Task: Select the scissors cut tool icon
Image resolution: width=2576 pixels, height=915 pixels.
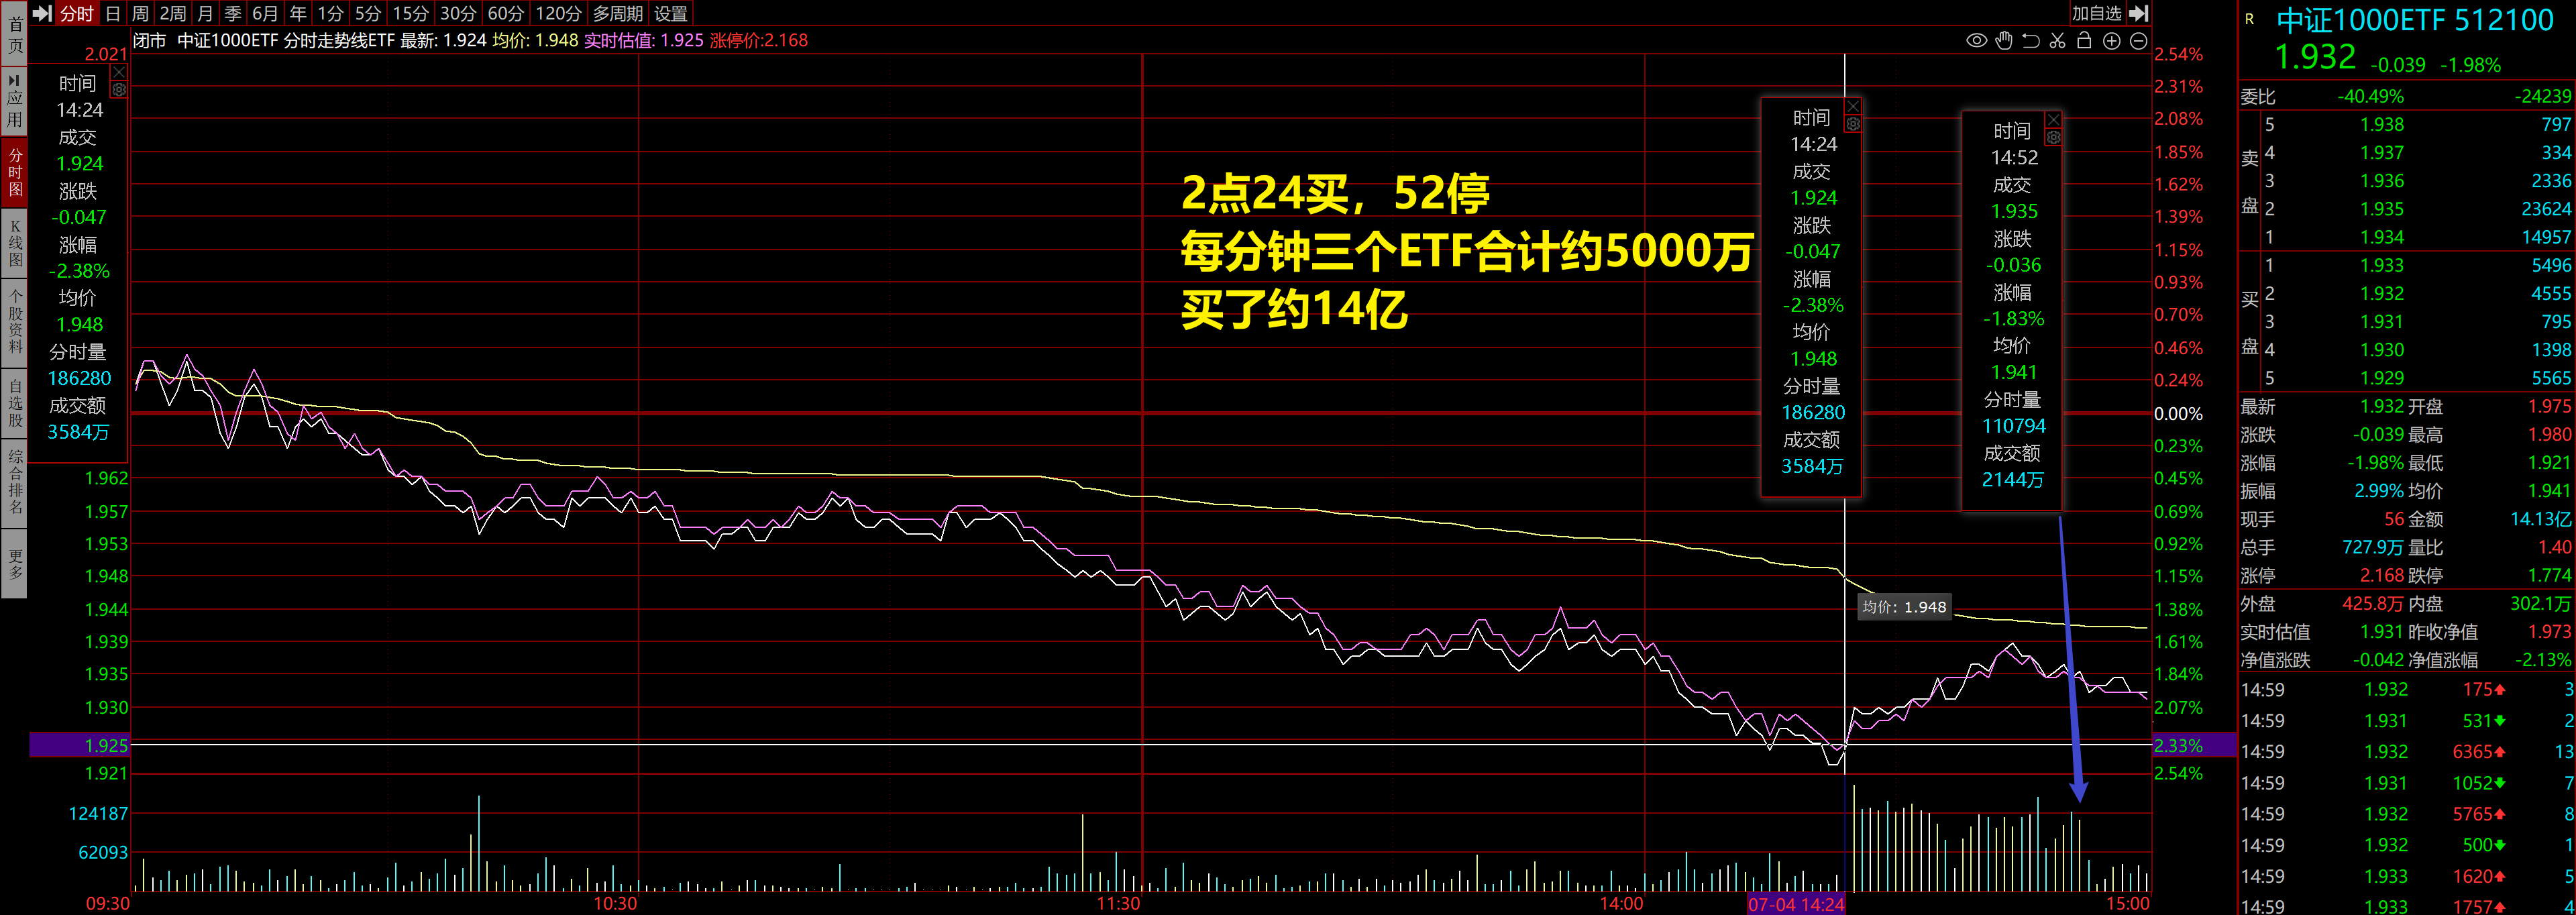Action: pos(2057,41)
